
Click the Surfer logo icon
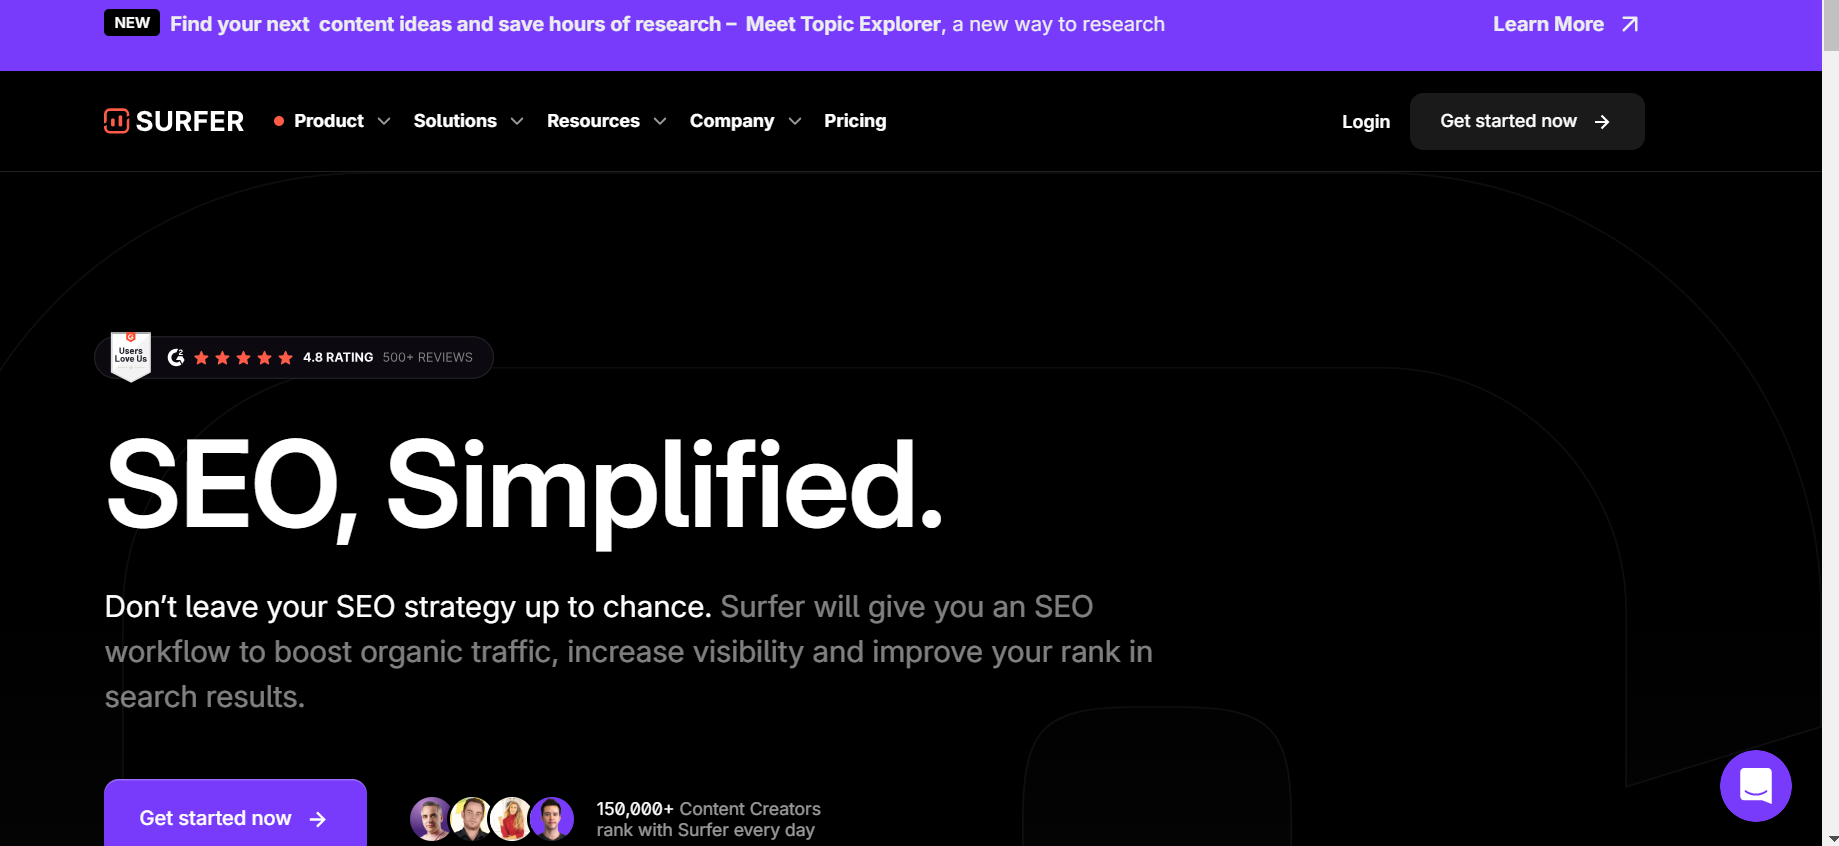(117, 121)
